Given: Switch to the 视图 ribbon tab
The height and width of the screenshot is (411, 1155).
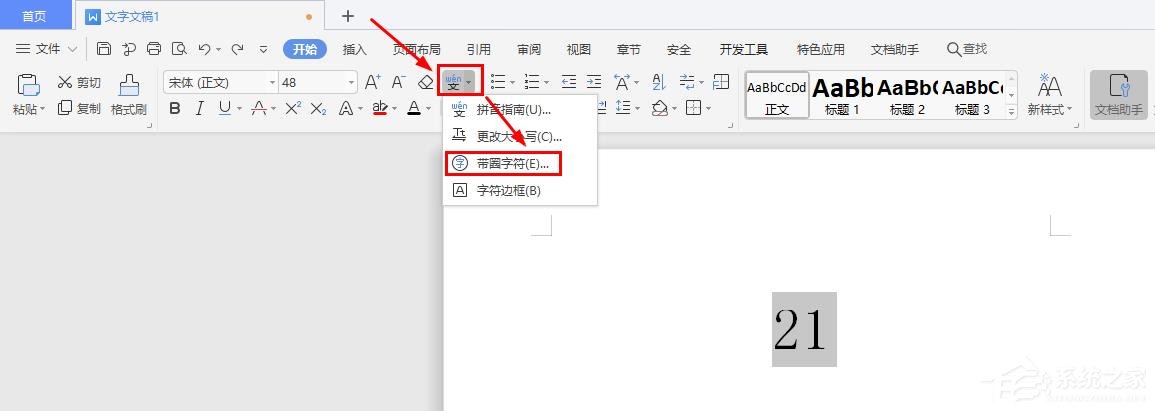Looking at the screenshot, I should [x=579, y=49].
